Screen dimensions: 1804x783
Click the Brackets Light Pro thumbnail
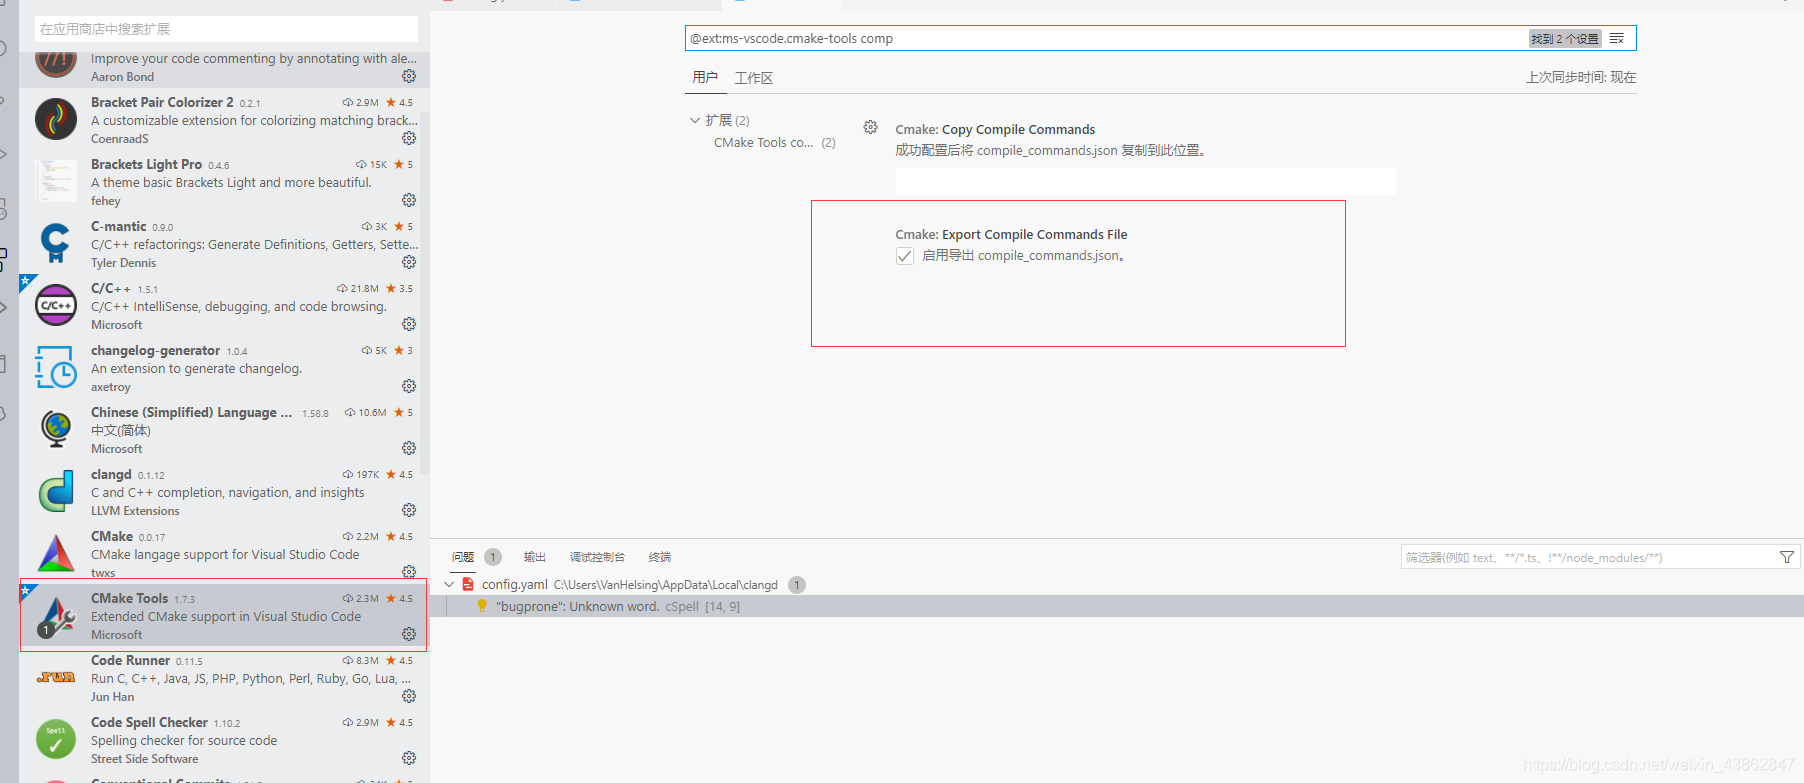tap(56, 181)
